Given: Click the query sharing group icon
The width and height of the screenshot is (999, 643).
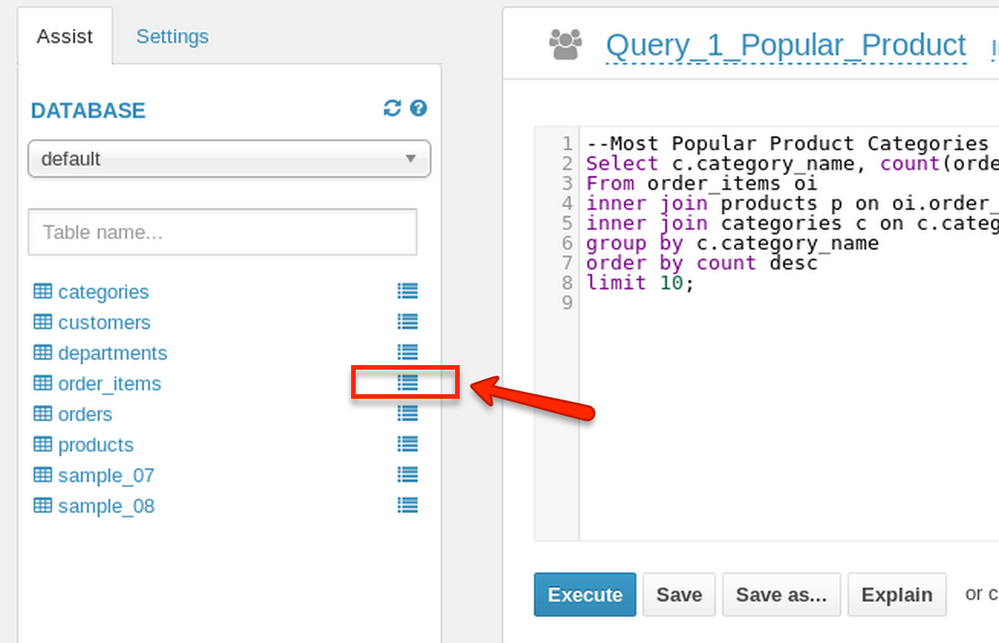Looking at the screenshot, I should click(x=565, y=44).
